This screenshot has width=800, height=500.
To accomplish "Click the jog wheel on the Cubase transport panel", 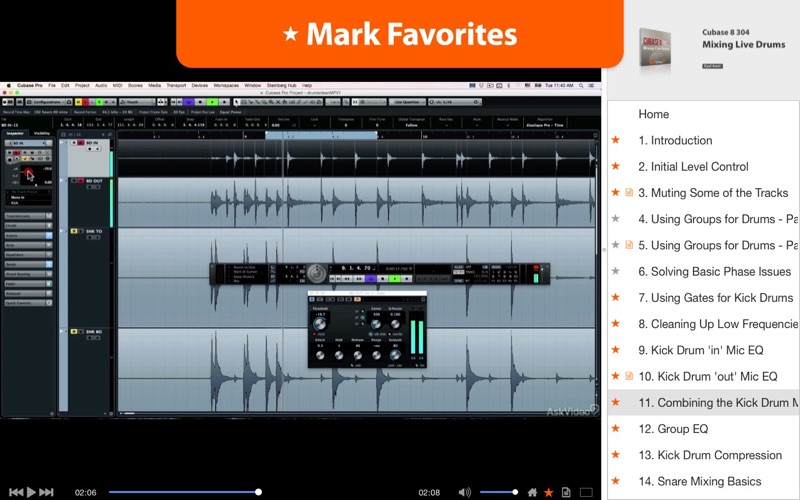I will (x=316, y=273).
